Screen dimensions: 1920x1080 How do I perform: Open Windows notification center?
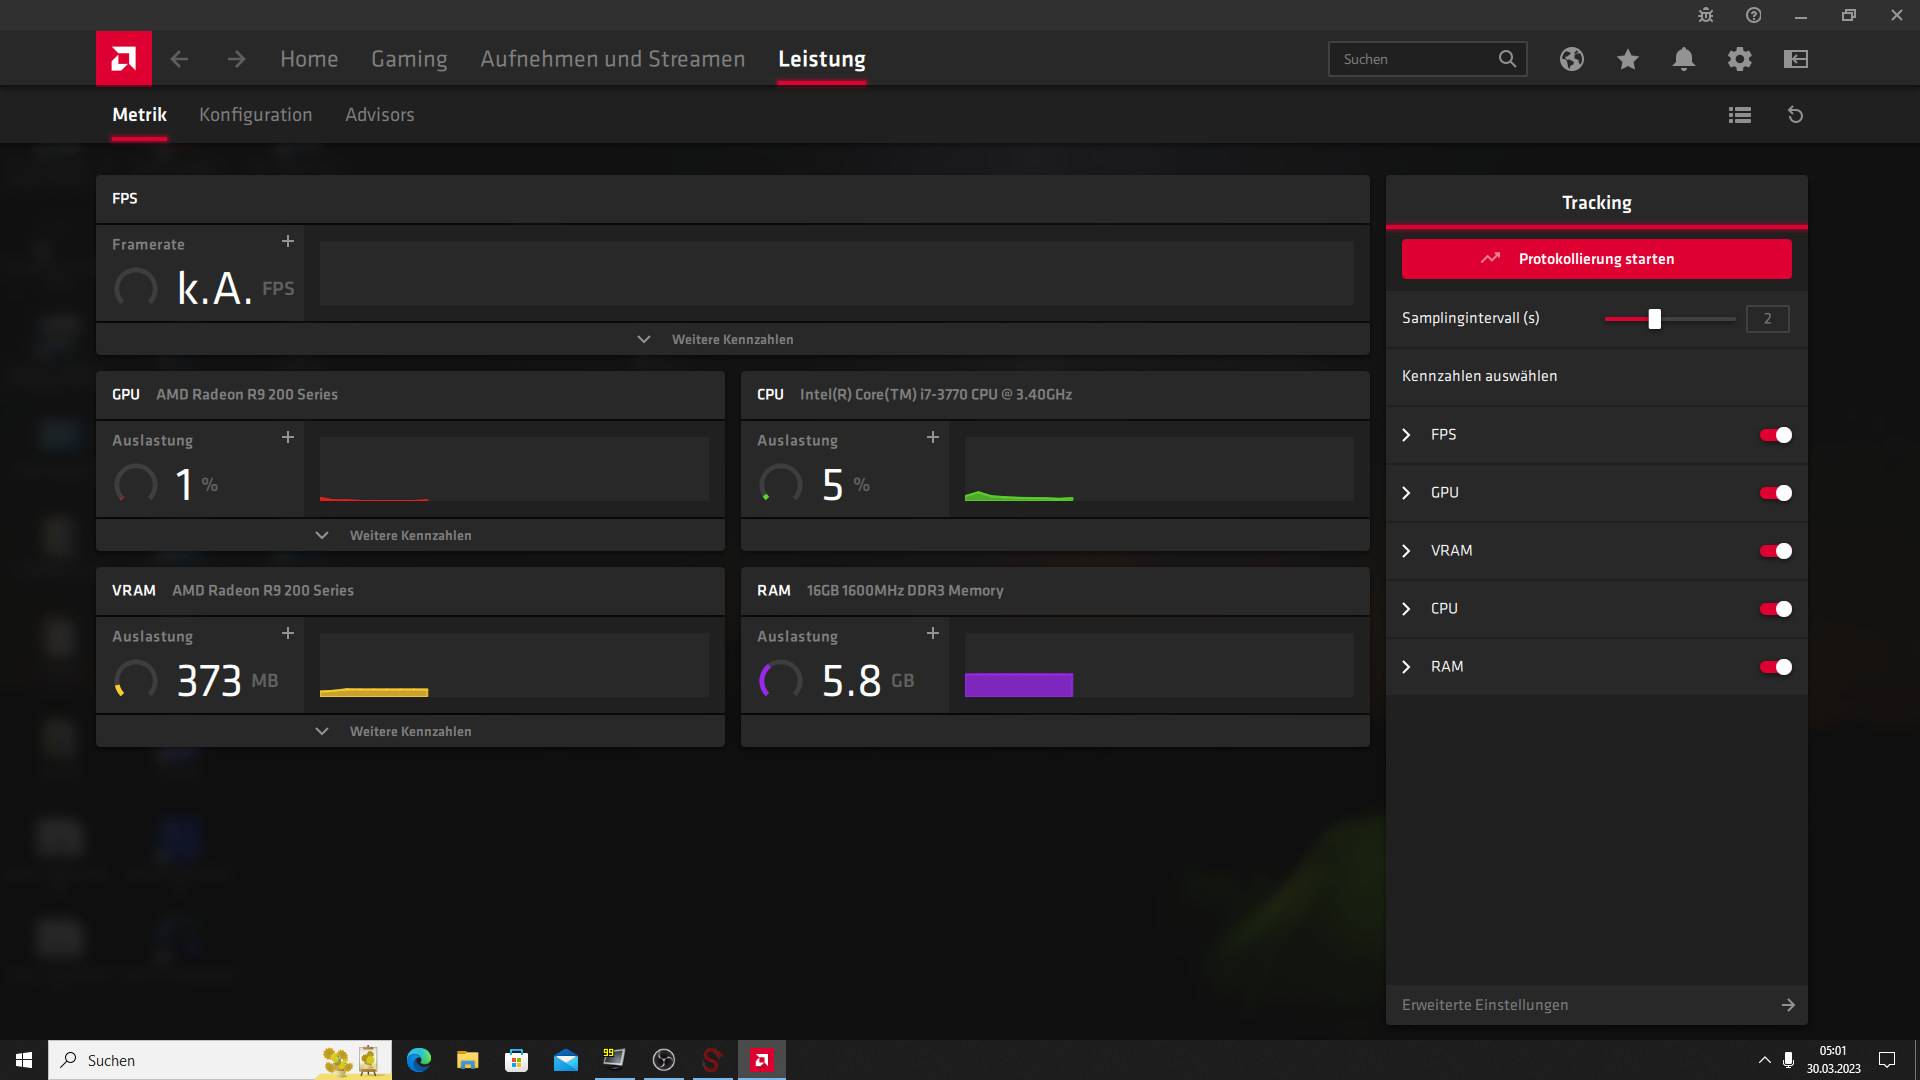[x=1887, y=1060]
